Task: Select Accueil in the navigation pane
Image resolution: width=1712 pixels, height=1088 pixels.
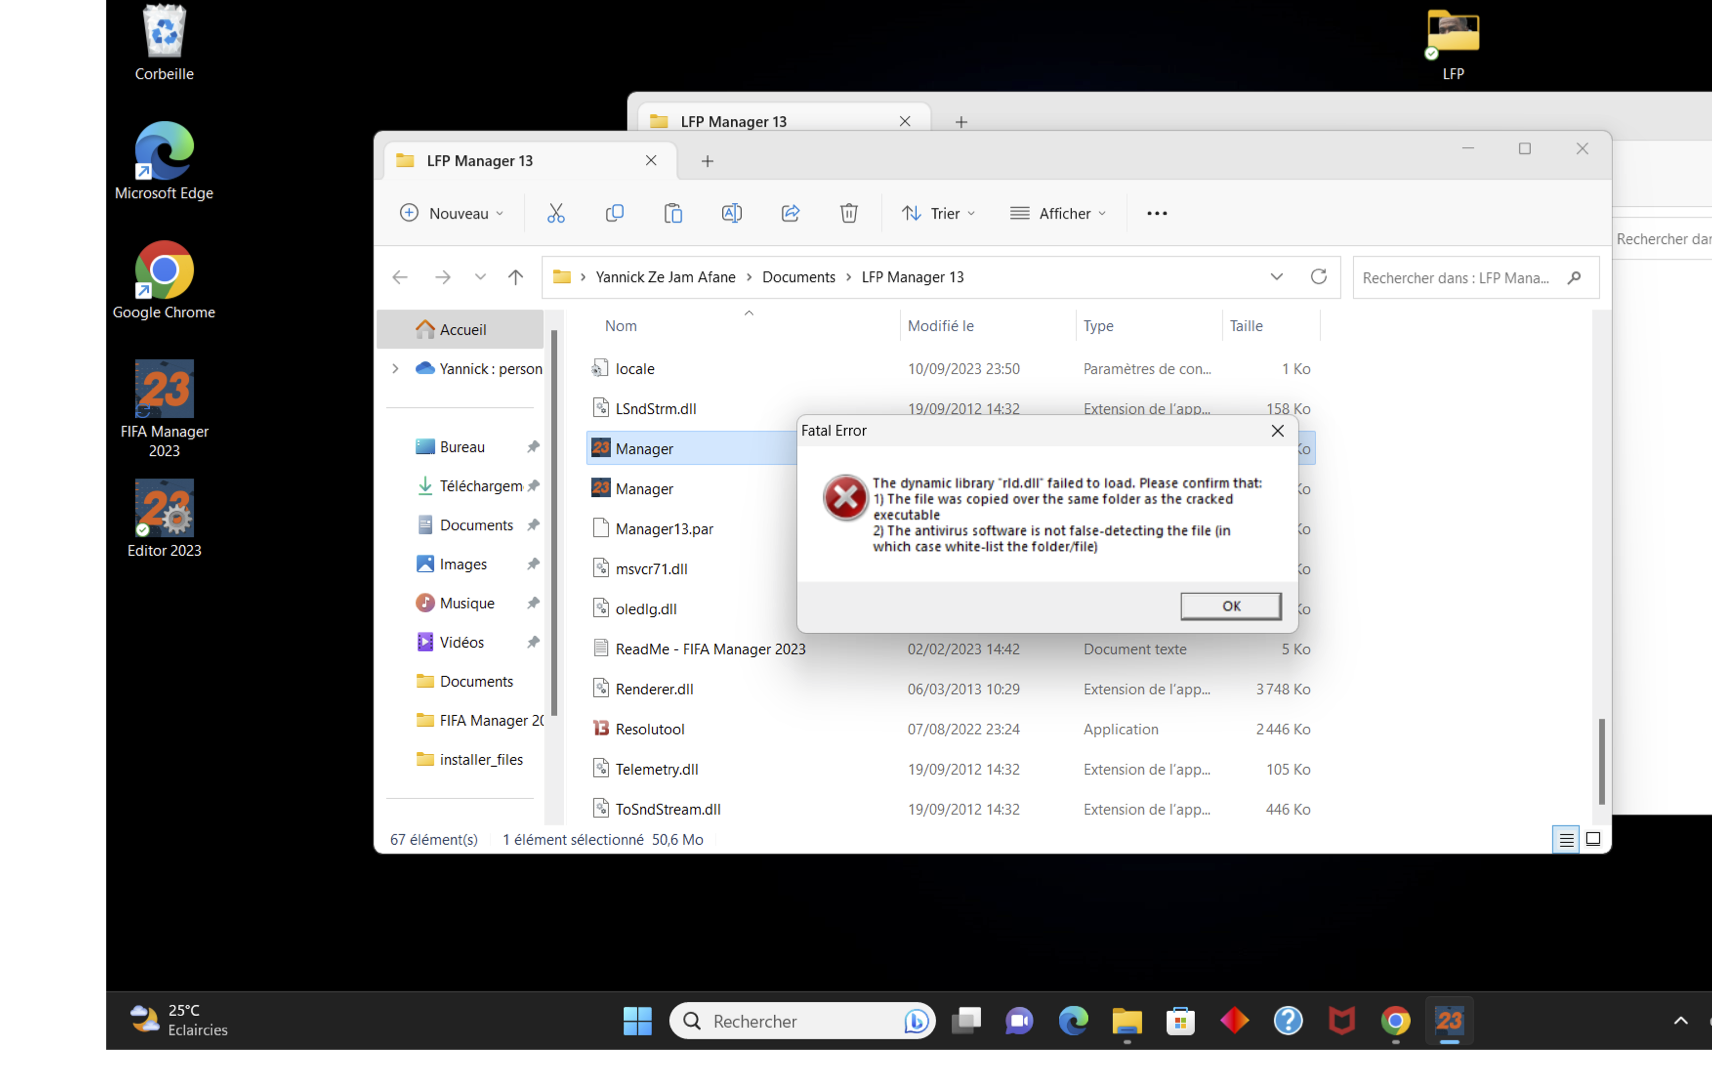Action: (461, 329)
